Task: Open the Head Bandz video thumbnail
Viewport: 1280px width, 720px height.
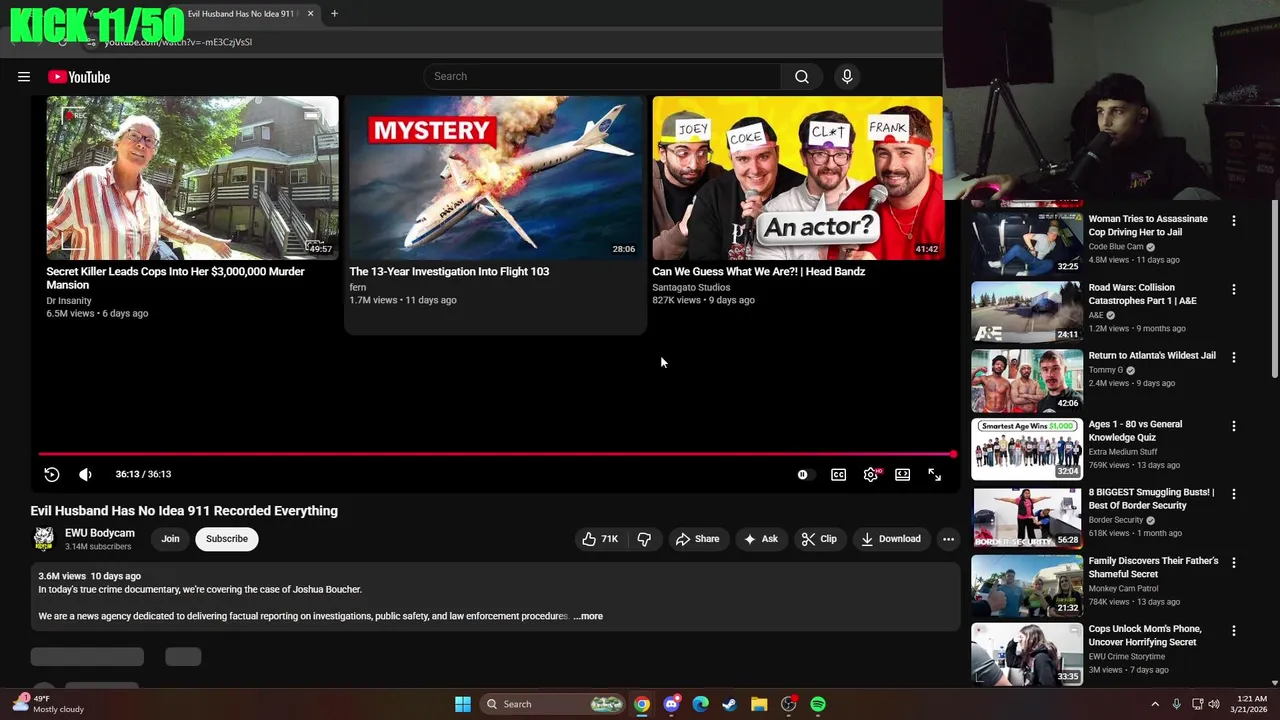Action: (x=798, y=178)
